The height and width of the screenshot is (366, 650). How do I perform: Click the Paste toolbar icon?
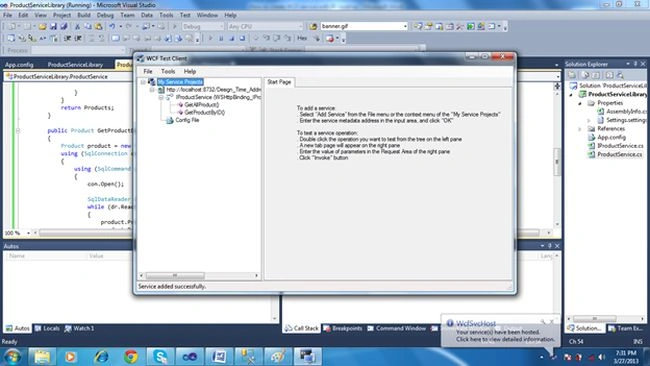coord(98,26)
